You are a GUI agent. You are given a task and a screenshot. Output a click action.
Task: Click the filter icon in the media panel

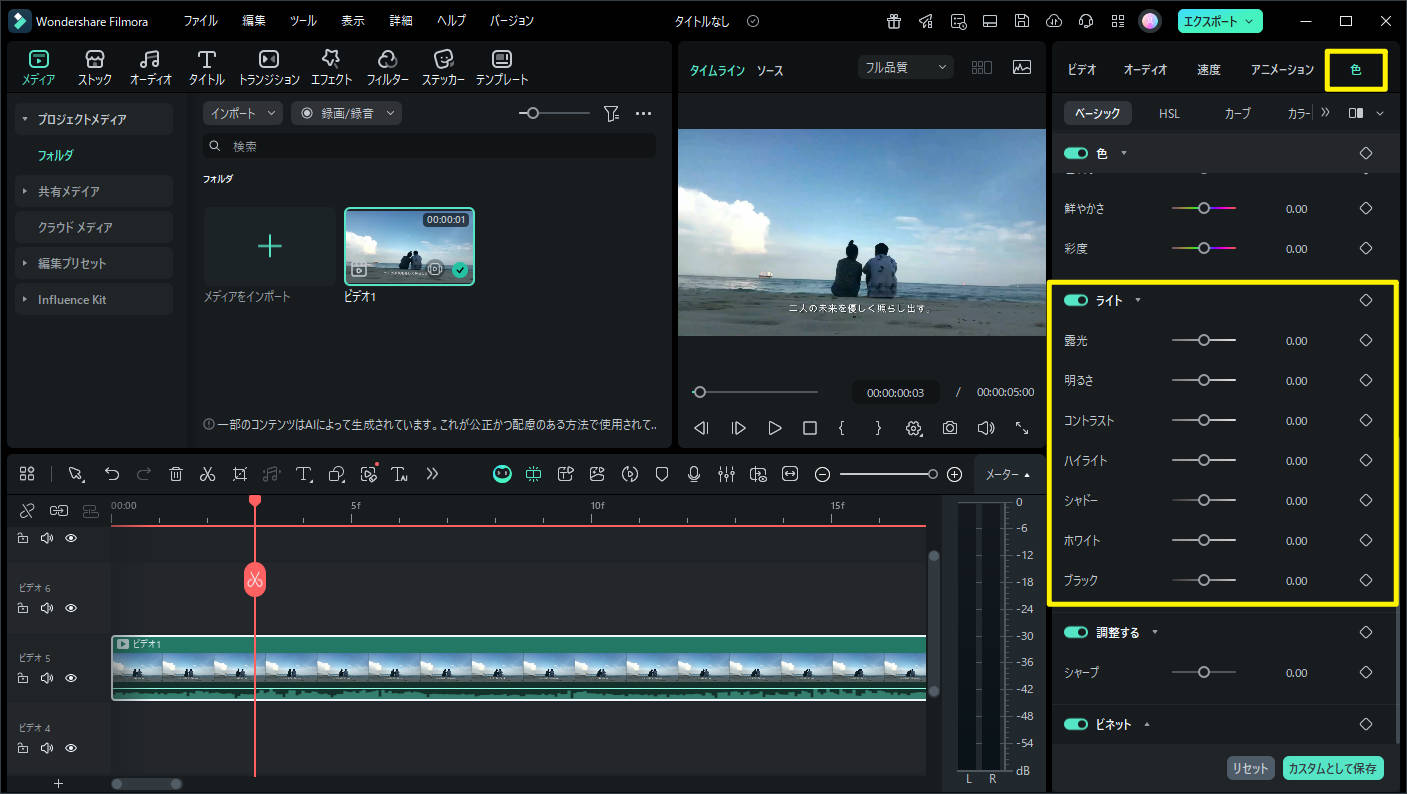[x=612, y=114]
